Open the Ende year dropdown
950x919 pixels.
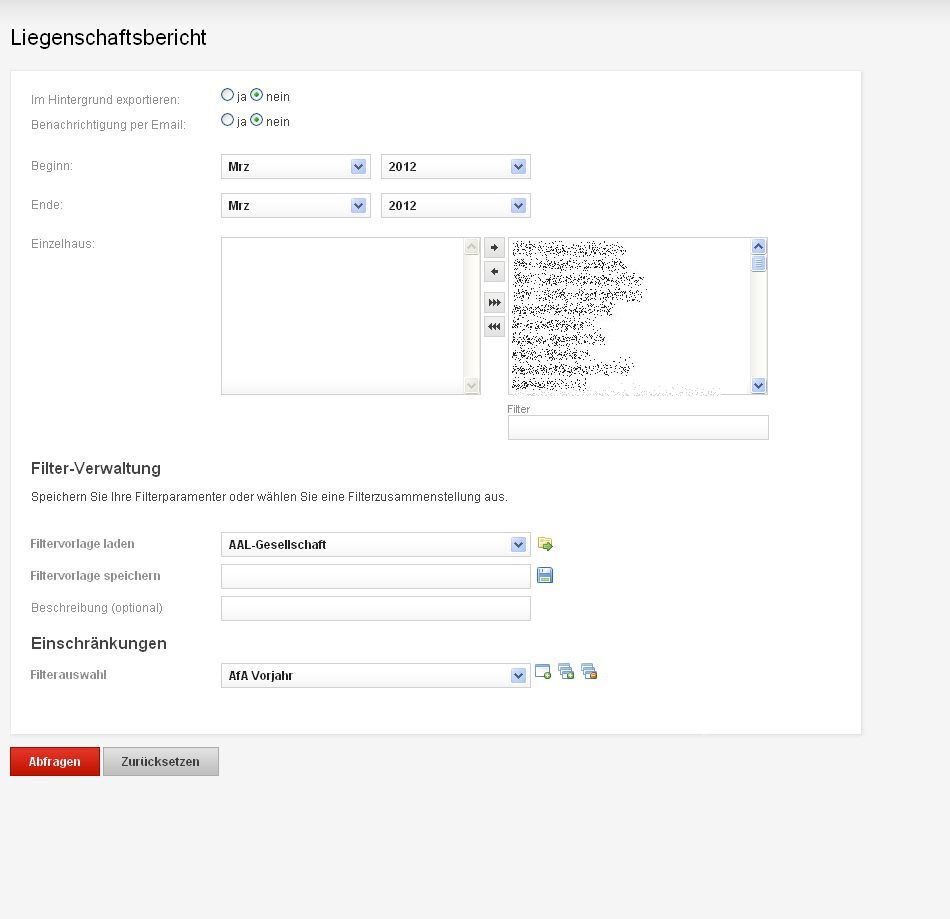tap(456, 205)
